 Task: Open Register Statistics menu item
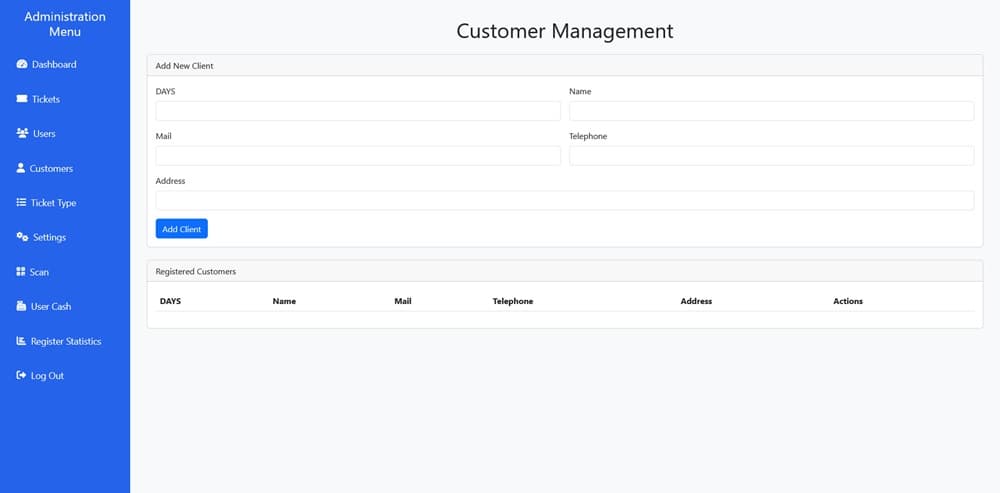click(66, 341)
